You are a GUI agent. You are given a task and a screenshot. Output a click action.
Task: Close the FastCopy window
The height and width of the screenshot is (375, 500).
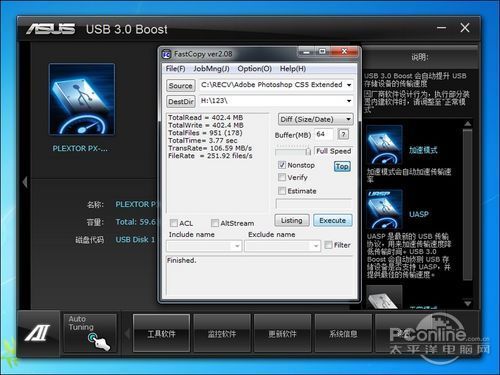pyautogui.click(x=344, y=52)
